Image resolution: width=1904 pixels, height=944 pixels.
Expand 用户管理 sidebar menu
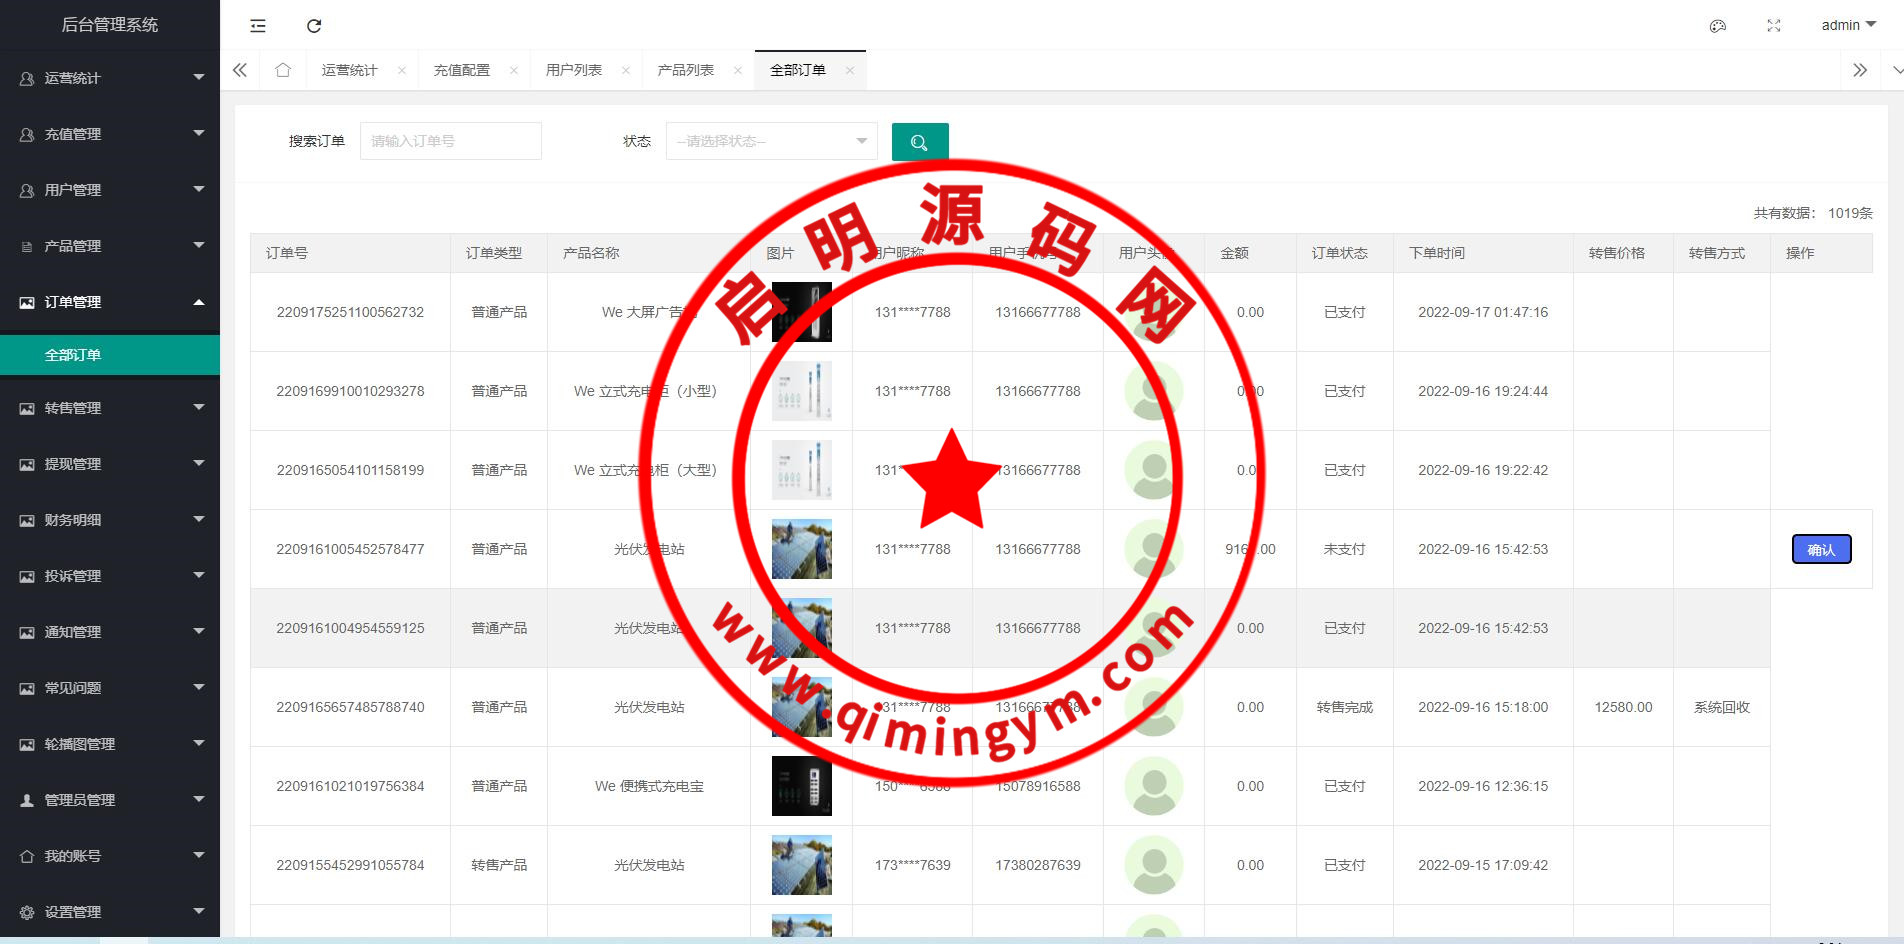(110, 190)
